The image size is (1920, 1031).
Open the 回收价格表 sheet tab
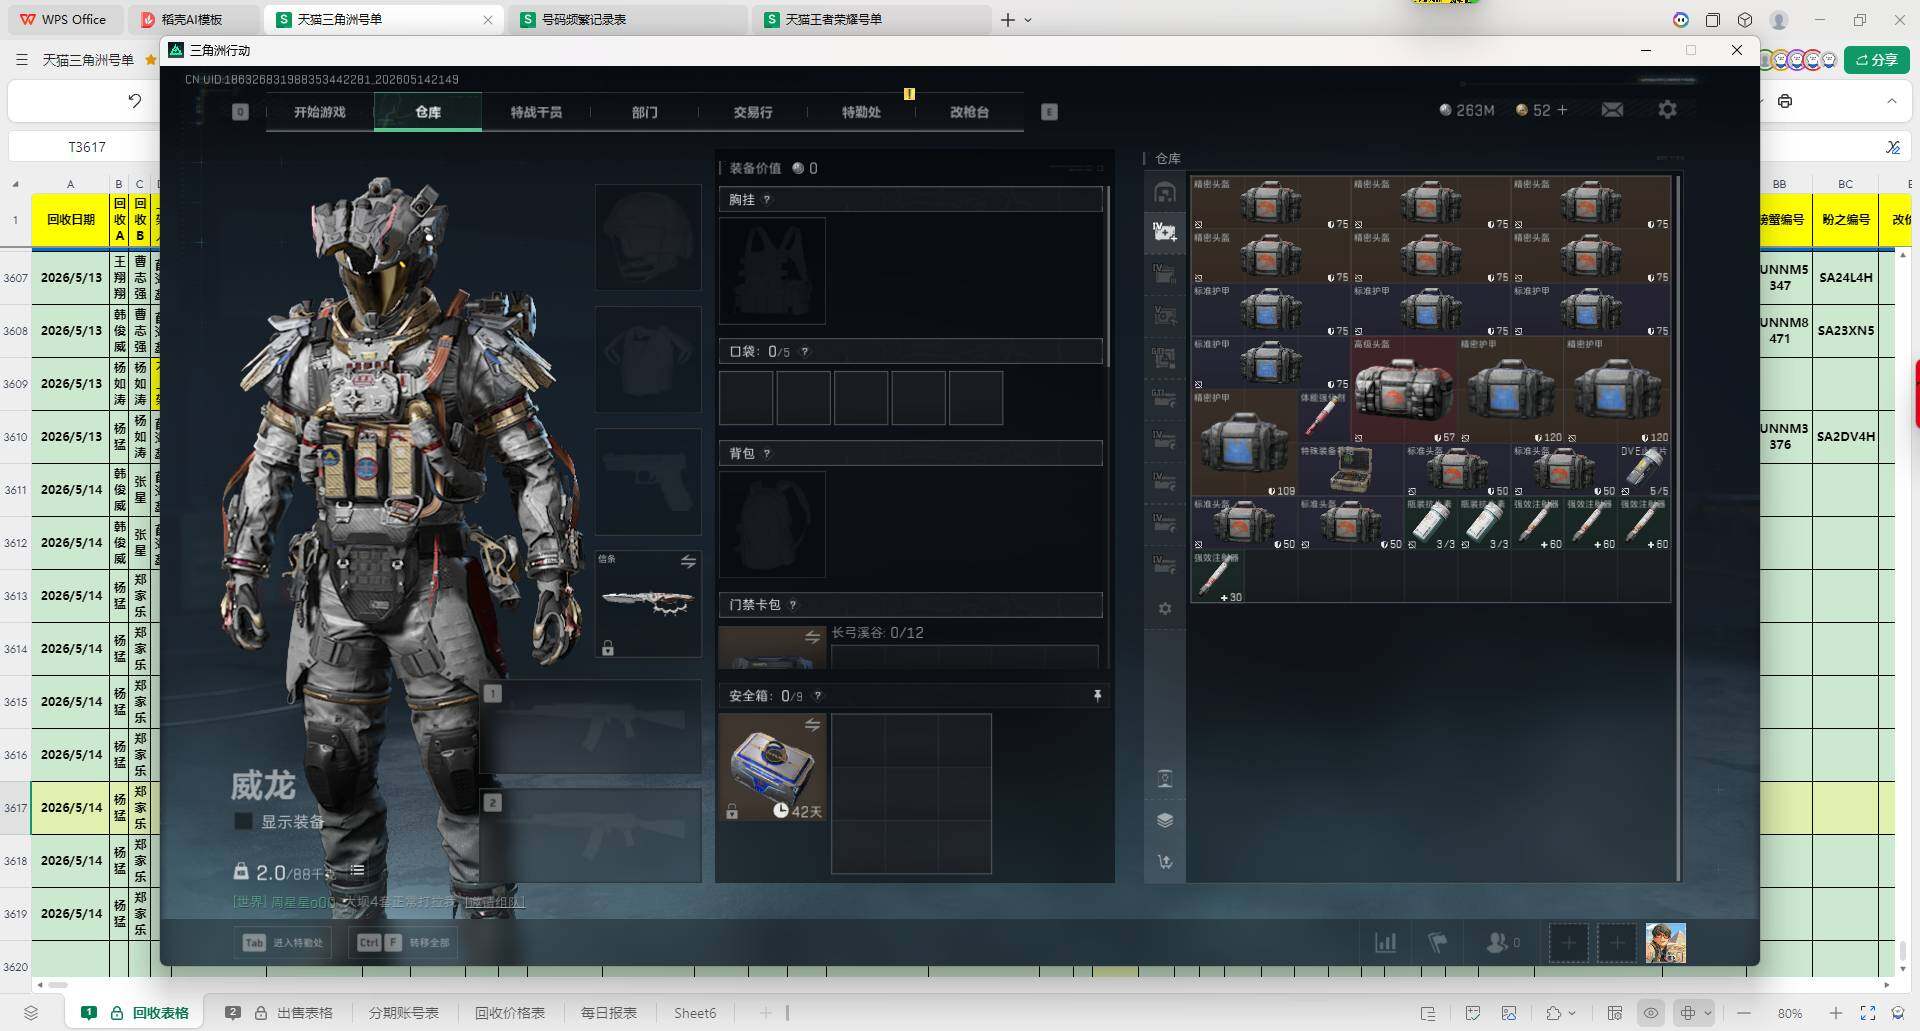tap(510, 1013)
